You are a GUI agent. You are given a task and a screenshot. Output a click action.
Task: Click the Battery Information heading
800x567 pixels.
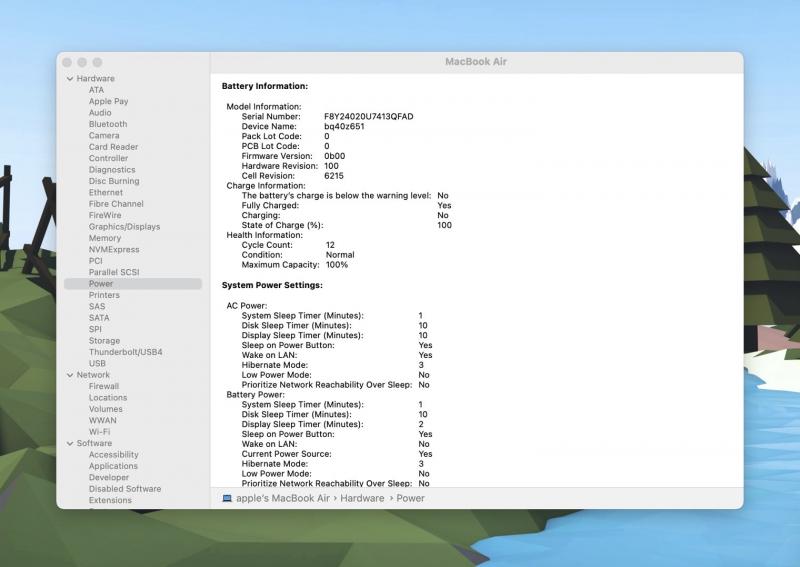(265, 86)
